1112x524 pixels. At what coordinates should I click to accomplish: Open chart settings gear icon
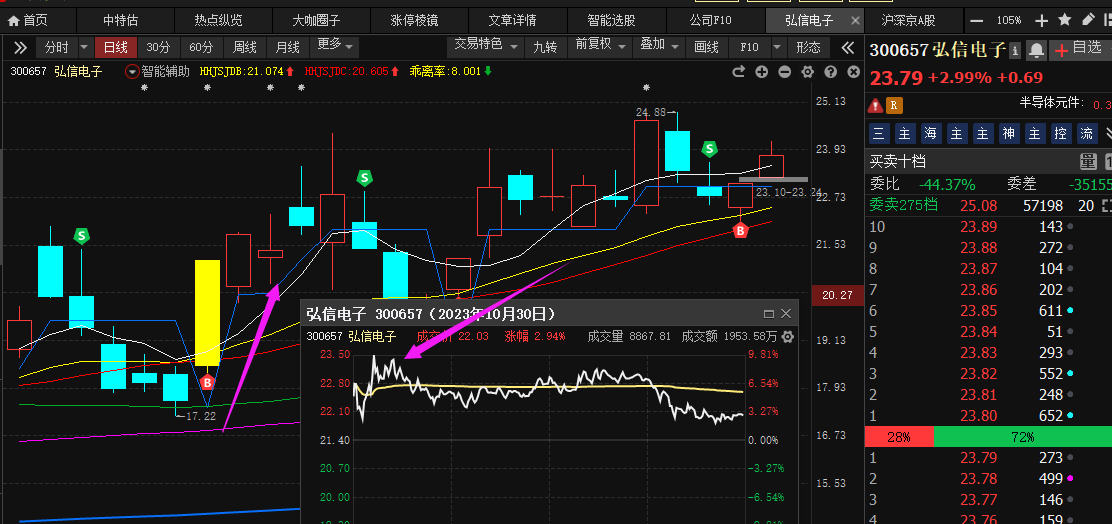coord(808,72)
